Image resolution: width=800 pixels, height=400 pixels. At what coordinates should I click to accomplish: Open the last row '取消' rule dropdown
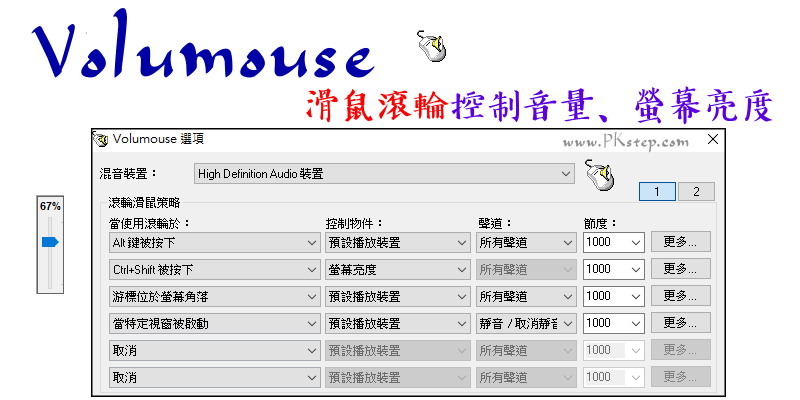(x=215, y=378)
